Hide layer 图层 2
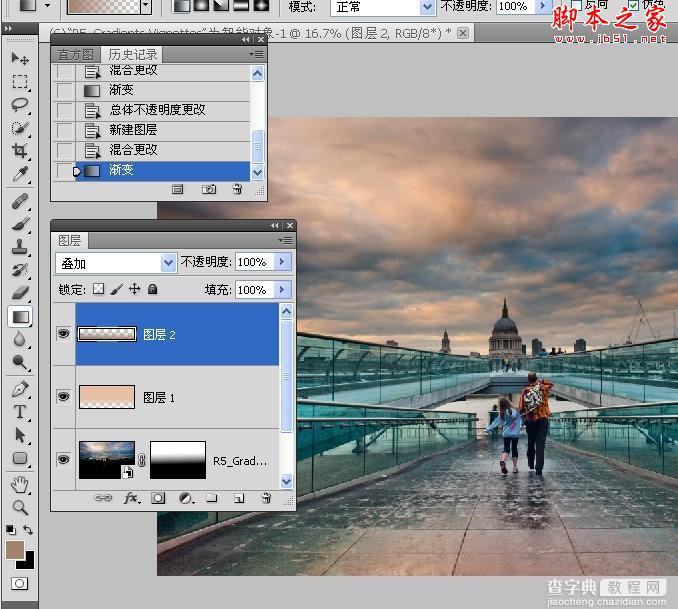This screenshot has height=609, width=678. pos(64,334)
